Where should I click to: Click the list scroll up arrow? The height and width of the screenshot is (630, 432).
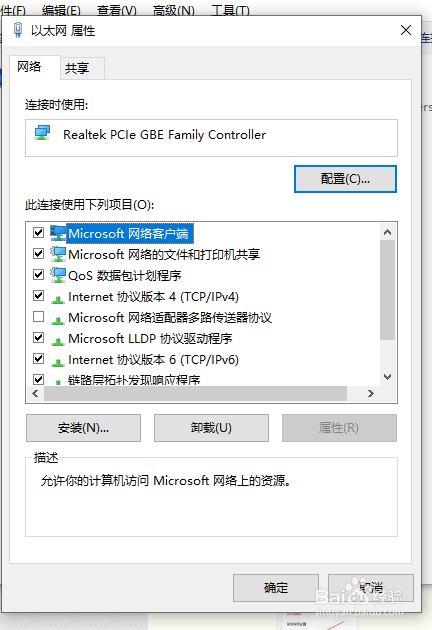(387, 232)
